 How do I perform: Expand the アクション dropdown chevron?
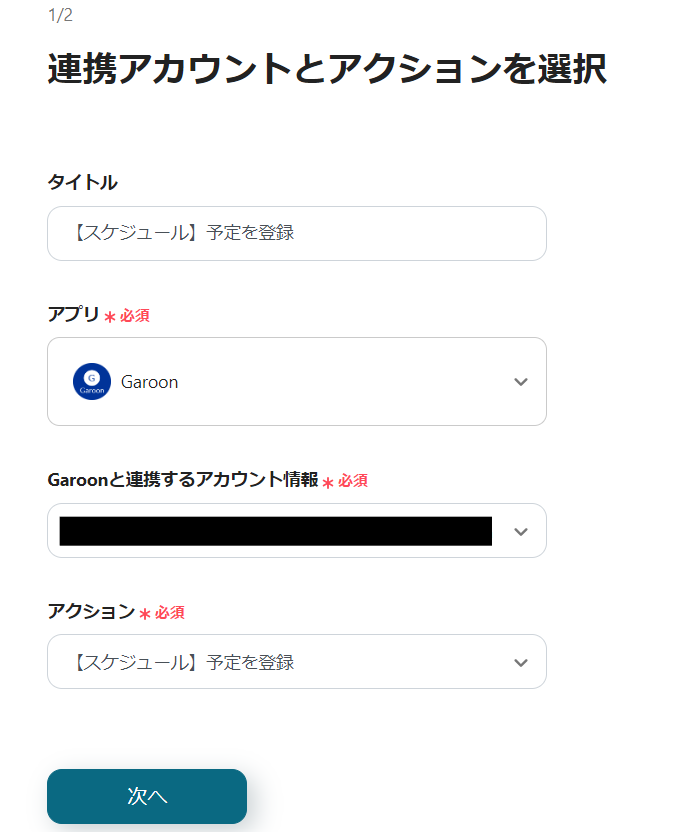tap(520, 661)
